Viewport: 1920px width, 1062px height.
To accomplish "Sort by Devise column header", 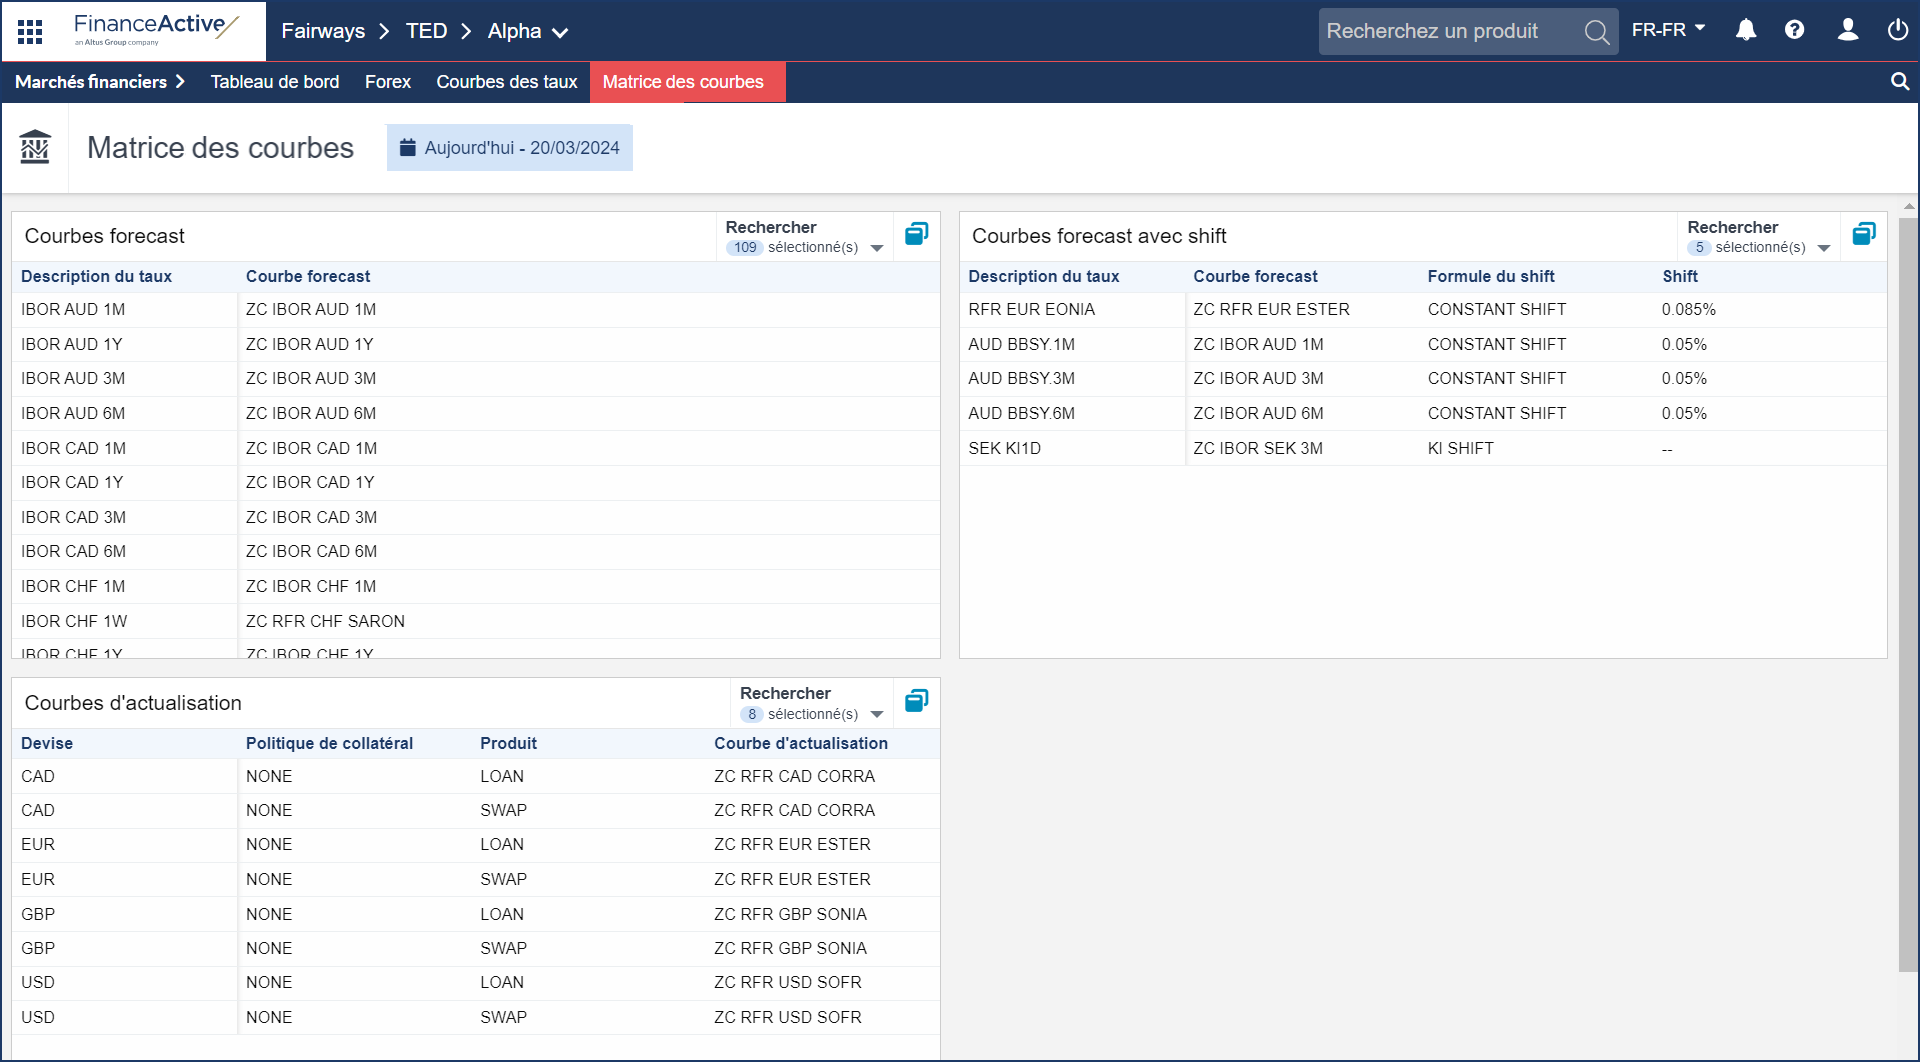I will coord(47,743).
